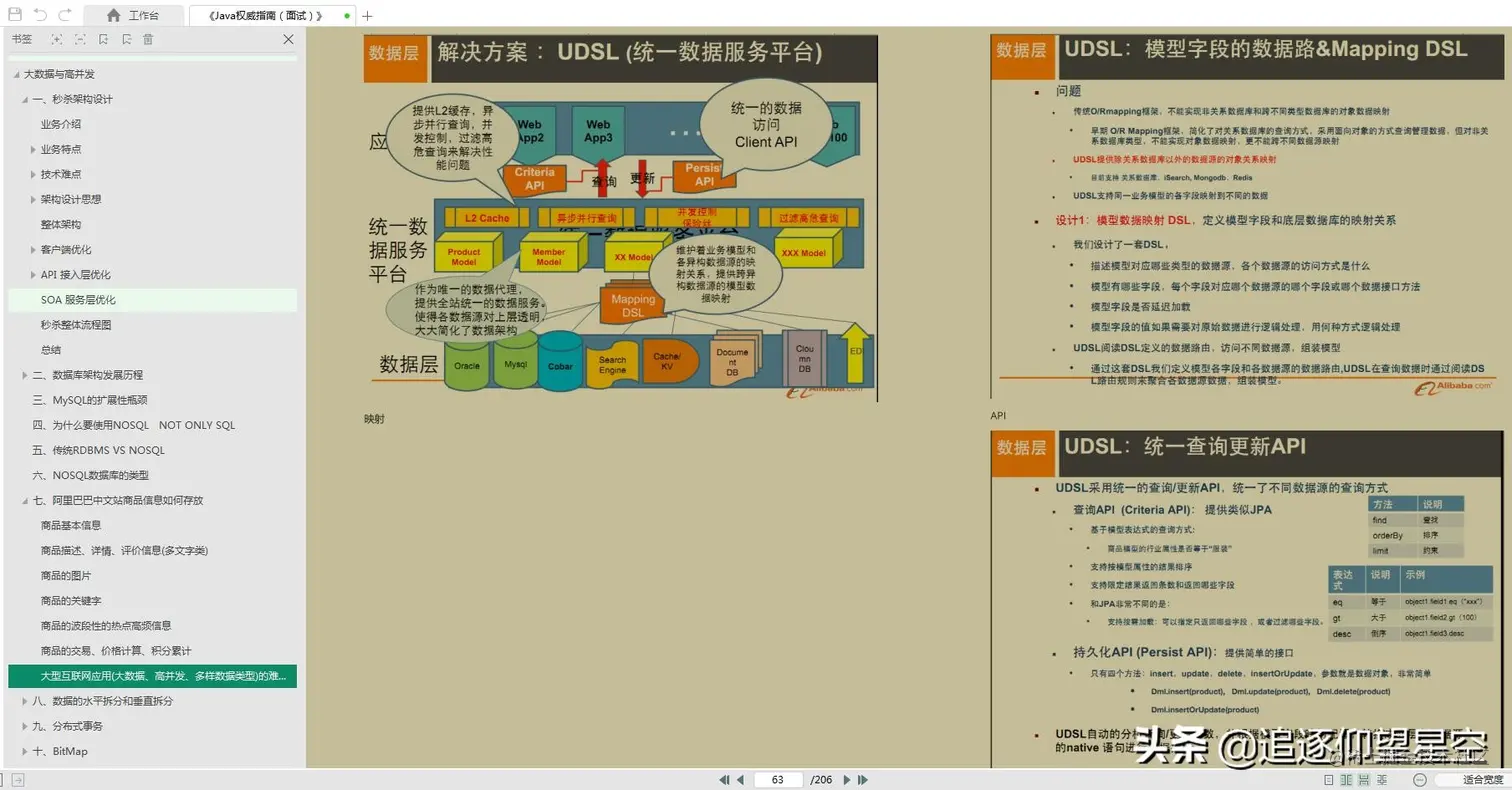Click the page number input showing 63

coord(778,780)
